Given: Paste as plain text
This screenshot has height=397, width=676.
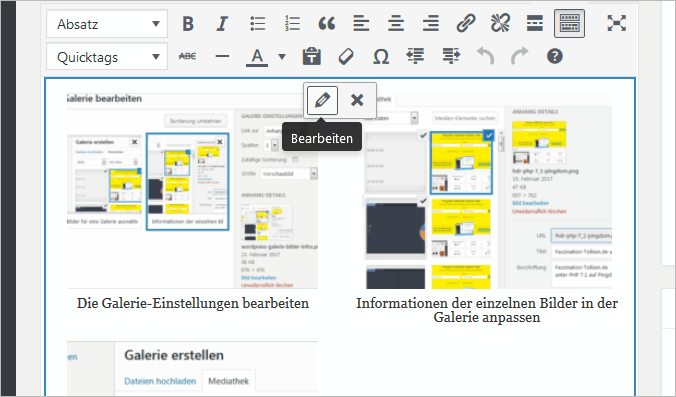Looking at the screenshot, I should (311, 56).
